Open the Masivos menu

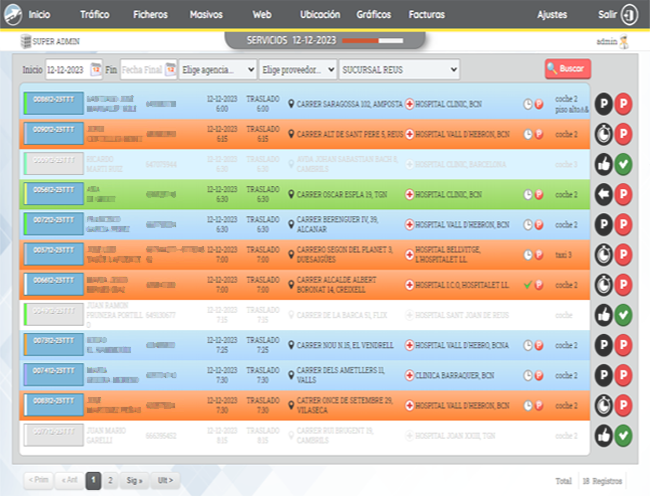click(206, 15)
